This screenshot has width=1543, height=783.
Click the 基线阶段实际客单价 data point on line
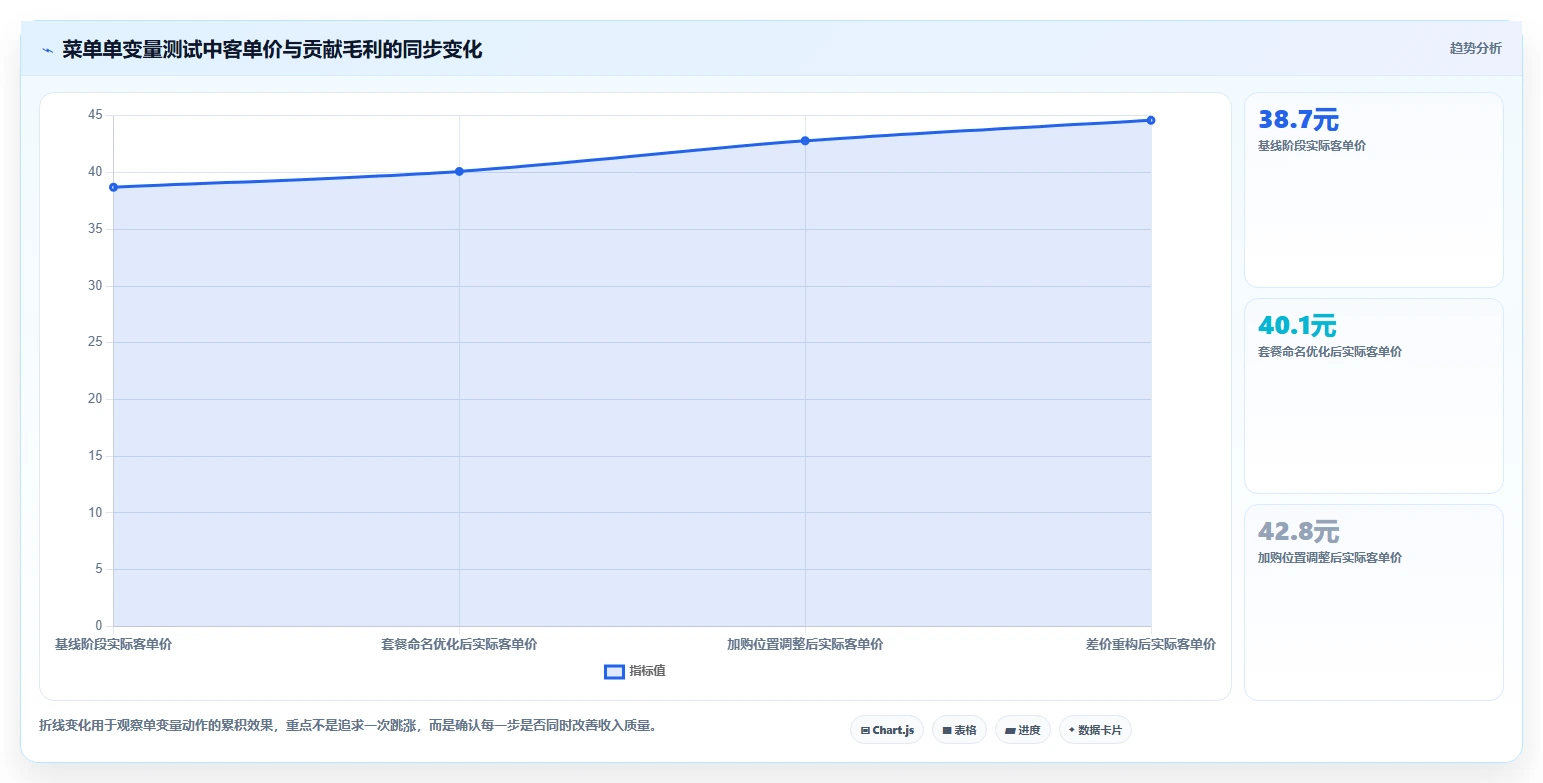113,187
